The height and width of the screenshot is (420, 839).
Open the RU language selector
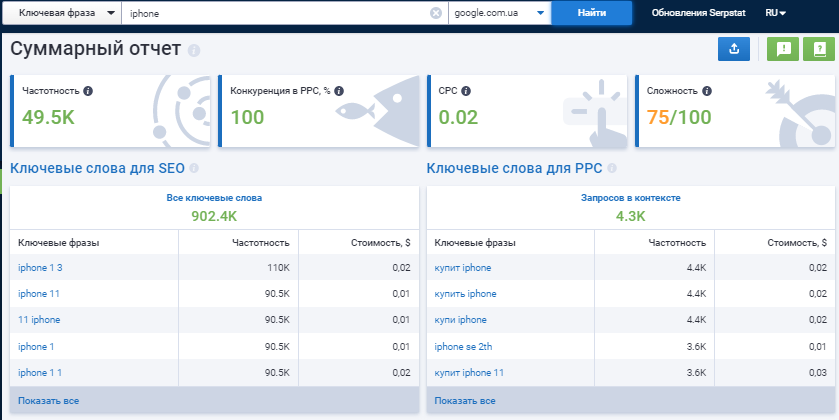774,13
